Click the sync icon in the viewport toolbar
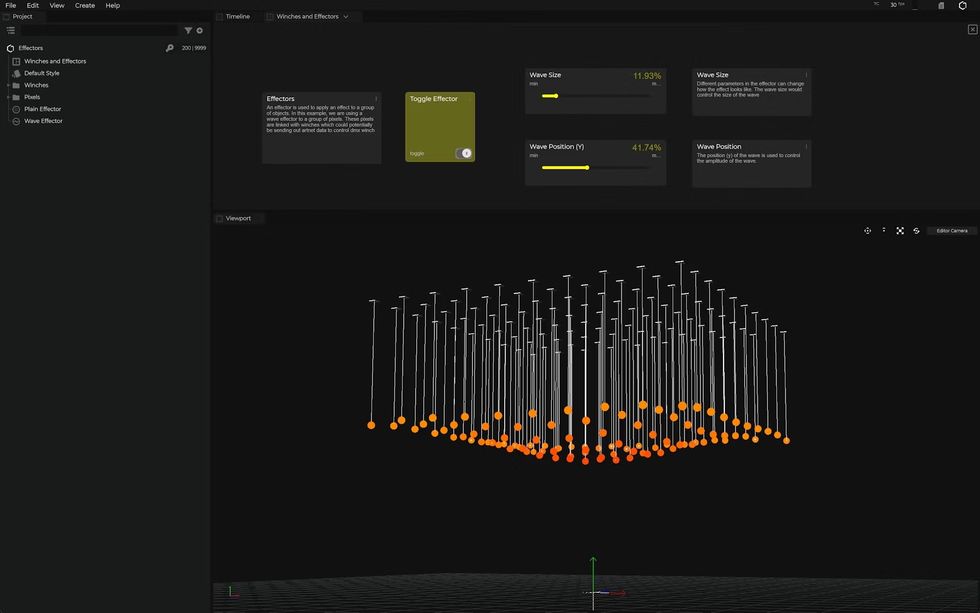Viewport: 980px width, 613px height. 917,230
